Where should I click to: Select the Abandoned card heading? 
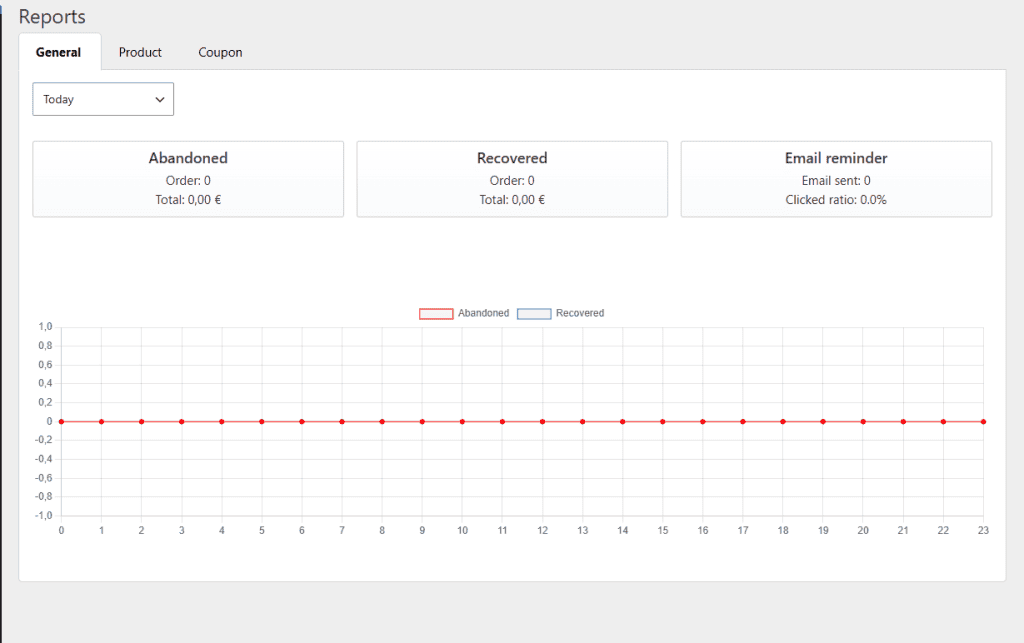(x=188, y=158)
